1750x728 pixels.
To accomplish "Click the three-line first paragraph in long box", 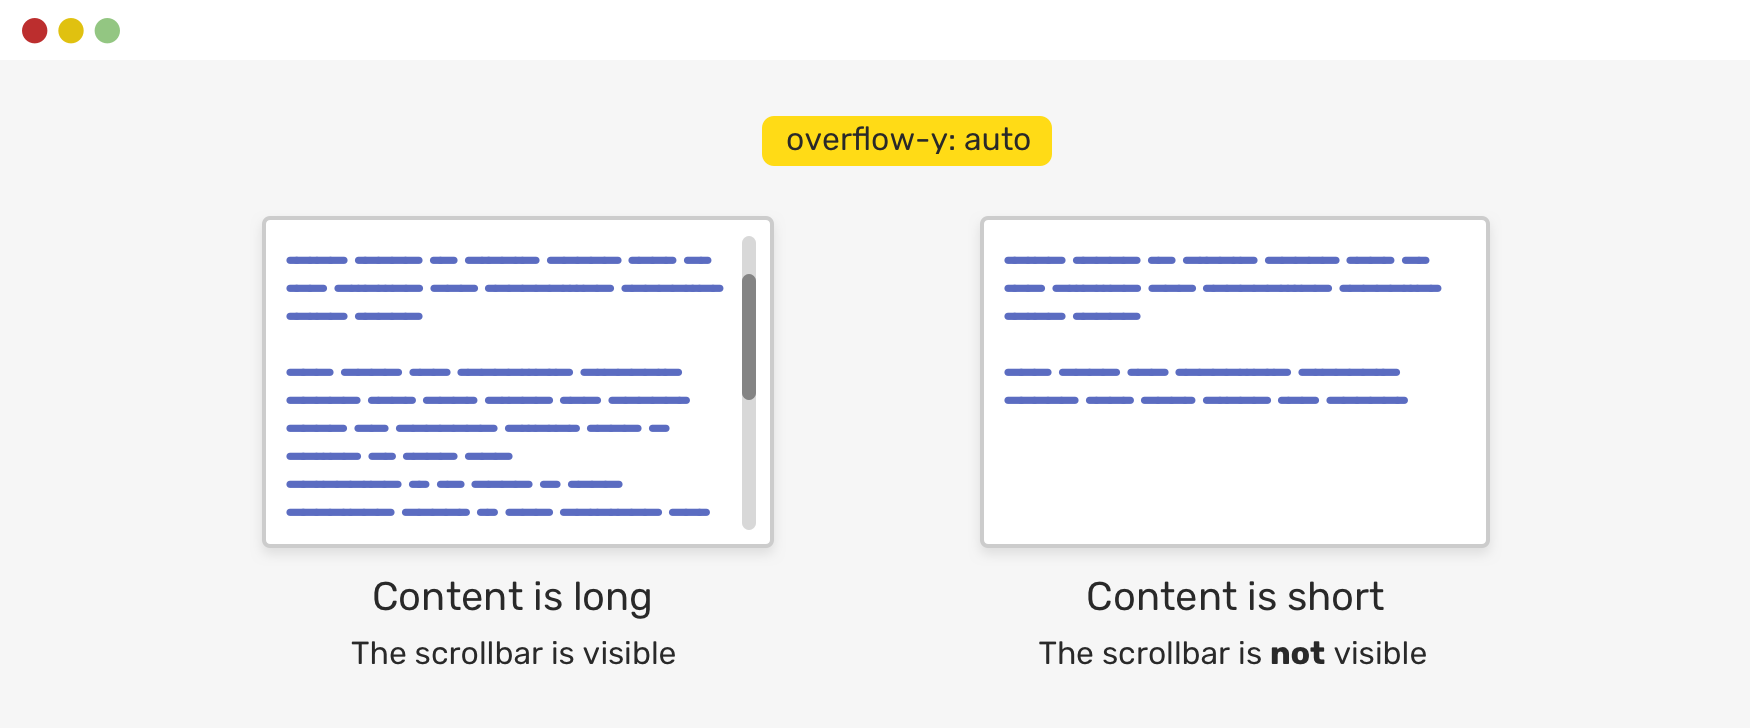I will coord(504,288).
